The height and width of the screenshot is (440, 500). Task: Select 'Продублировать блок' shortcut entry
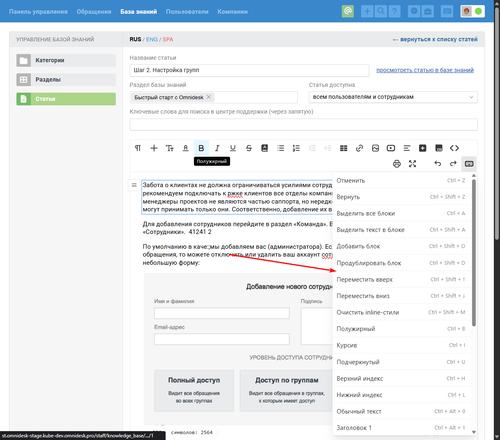(x=401, y=263)
